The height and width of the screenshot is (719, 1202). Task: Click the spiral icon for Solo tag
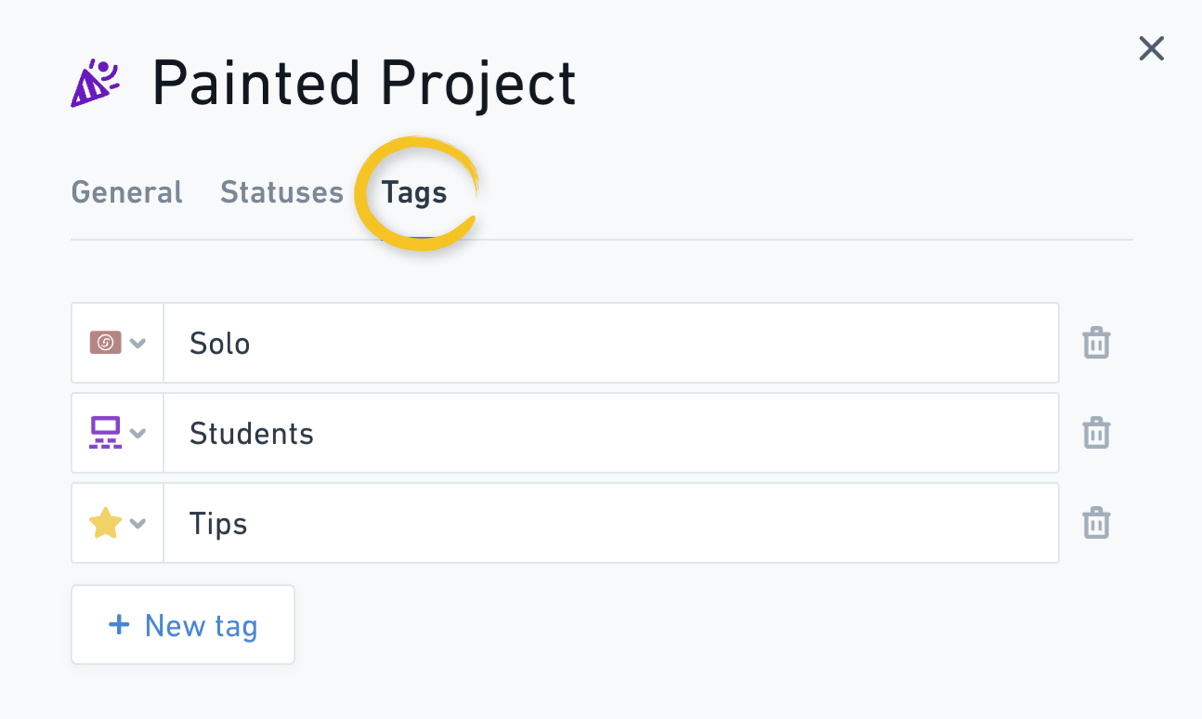105,343
